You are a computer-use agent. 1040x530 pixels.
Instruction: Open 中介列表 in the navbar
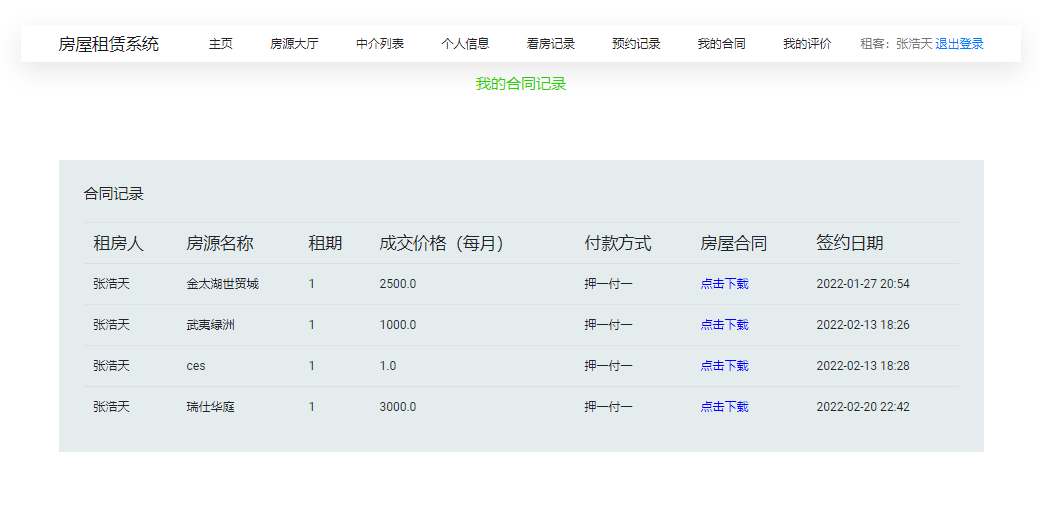(x=379, y=44)
